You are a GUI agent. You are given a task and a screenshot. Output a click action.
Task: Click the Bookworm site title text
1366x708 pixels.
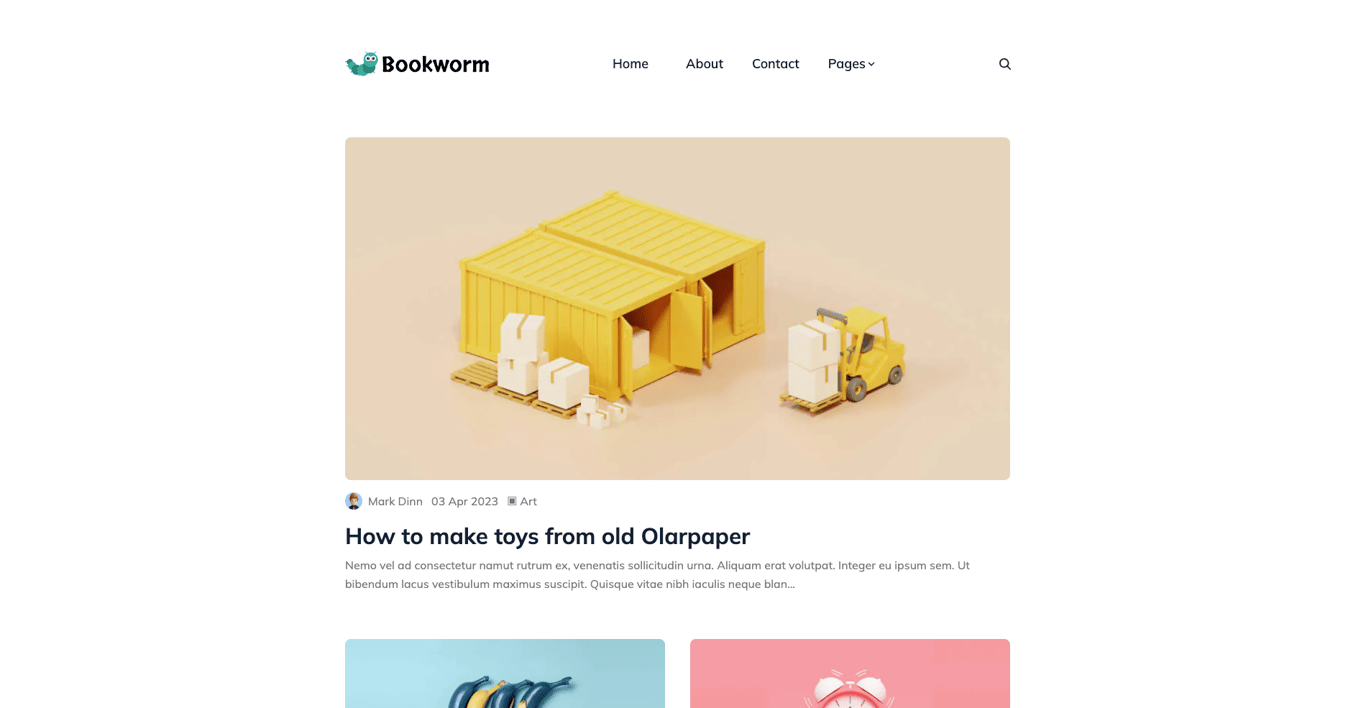tap(436, 64)
